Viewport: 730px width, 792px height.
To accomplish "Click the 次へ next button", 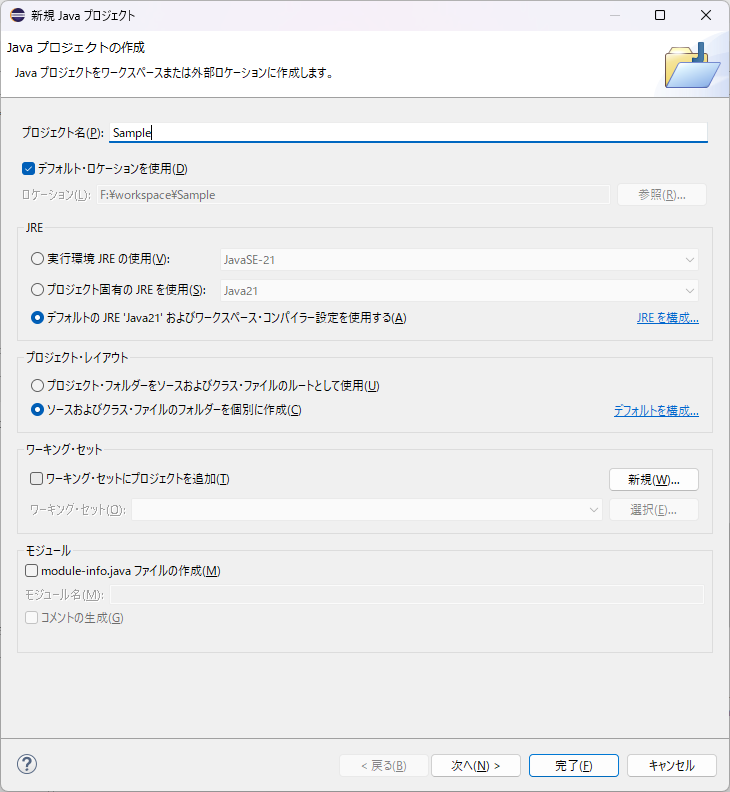I will 475,765.
